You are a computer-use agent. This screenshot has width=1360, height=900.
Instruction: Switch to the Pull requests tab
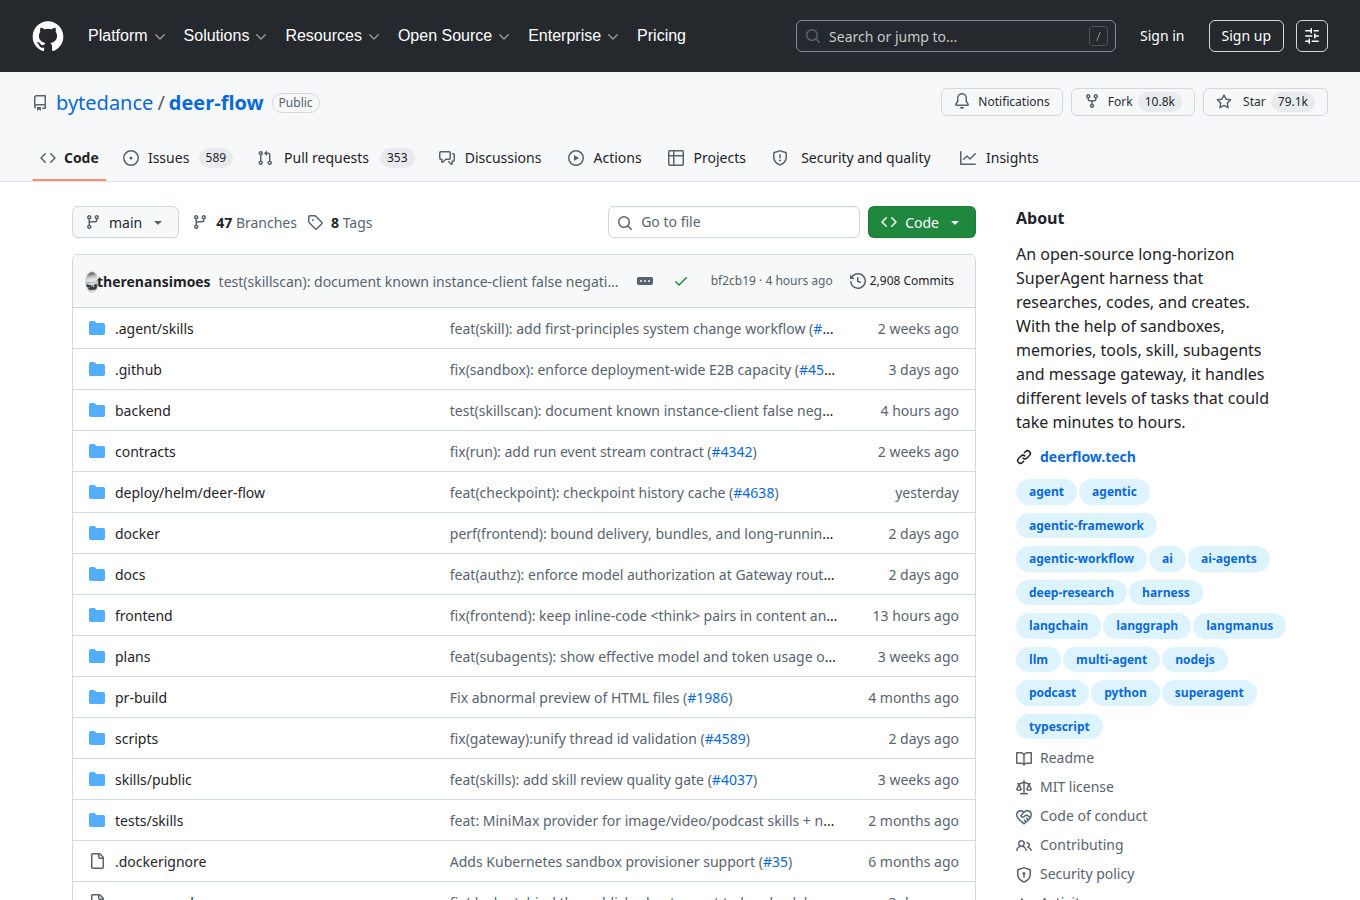coord(335,158)
